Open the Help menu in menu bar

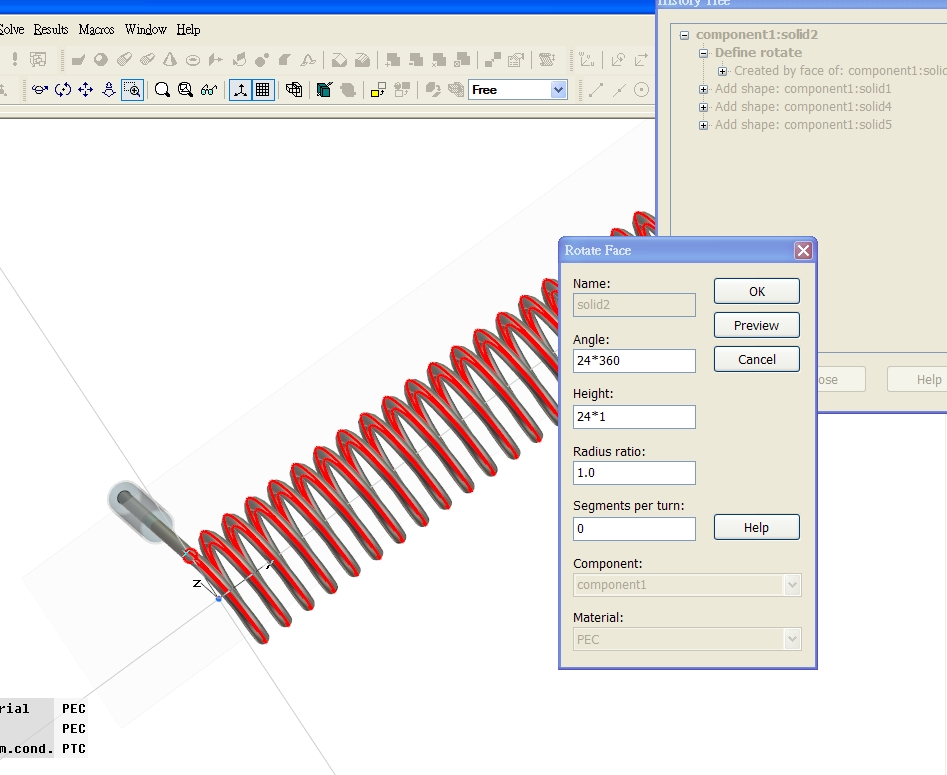pos(188,29)
